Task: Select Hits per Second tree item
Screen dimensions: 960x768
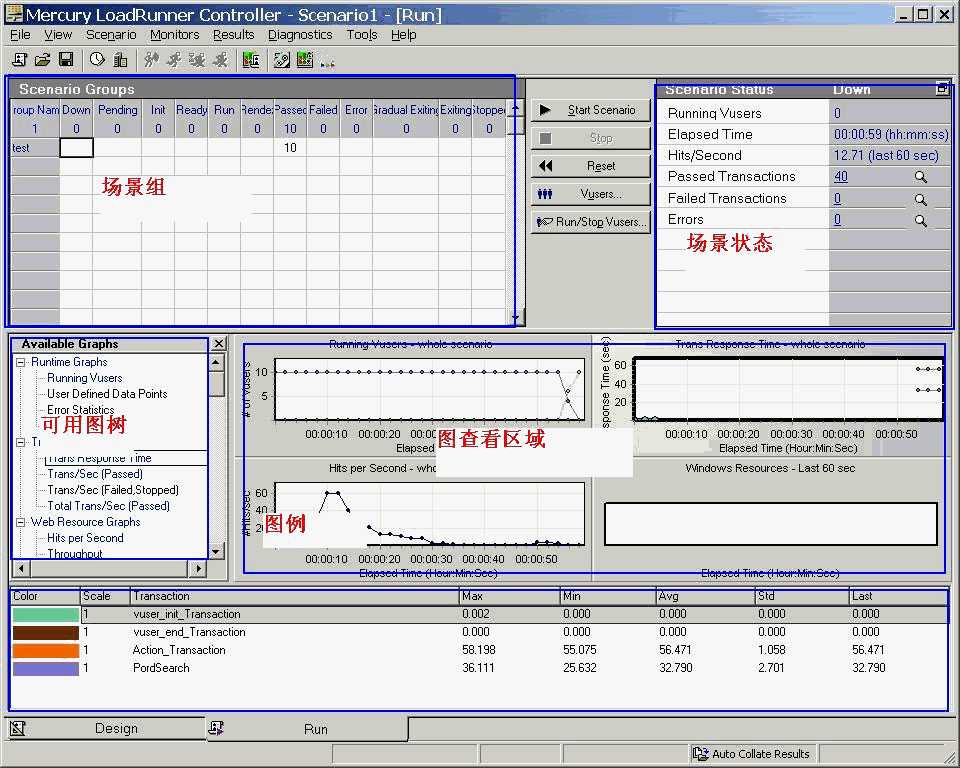Action: [85, 538]
